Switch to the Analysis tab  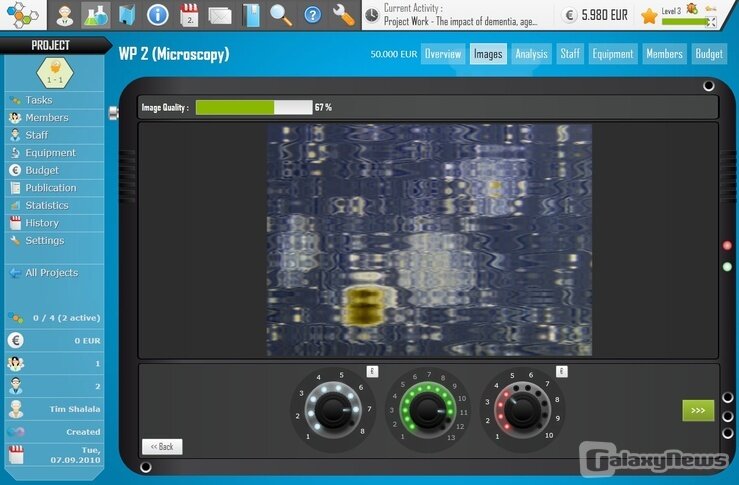[531, 54]
